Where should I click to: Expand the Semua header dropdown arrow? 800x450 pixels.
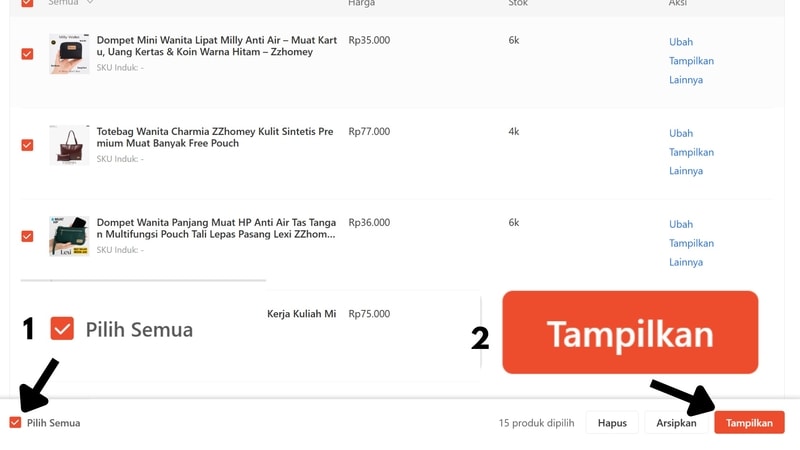90,3
